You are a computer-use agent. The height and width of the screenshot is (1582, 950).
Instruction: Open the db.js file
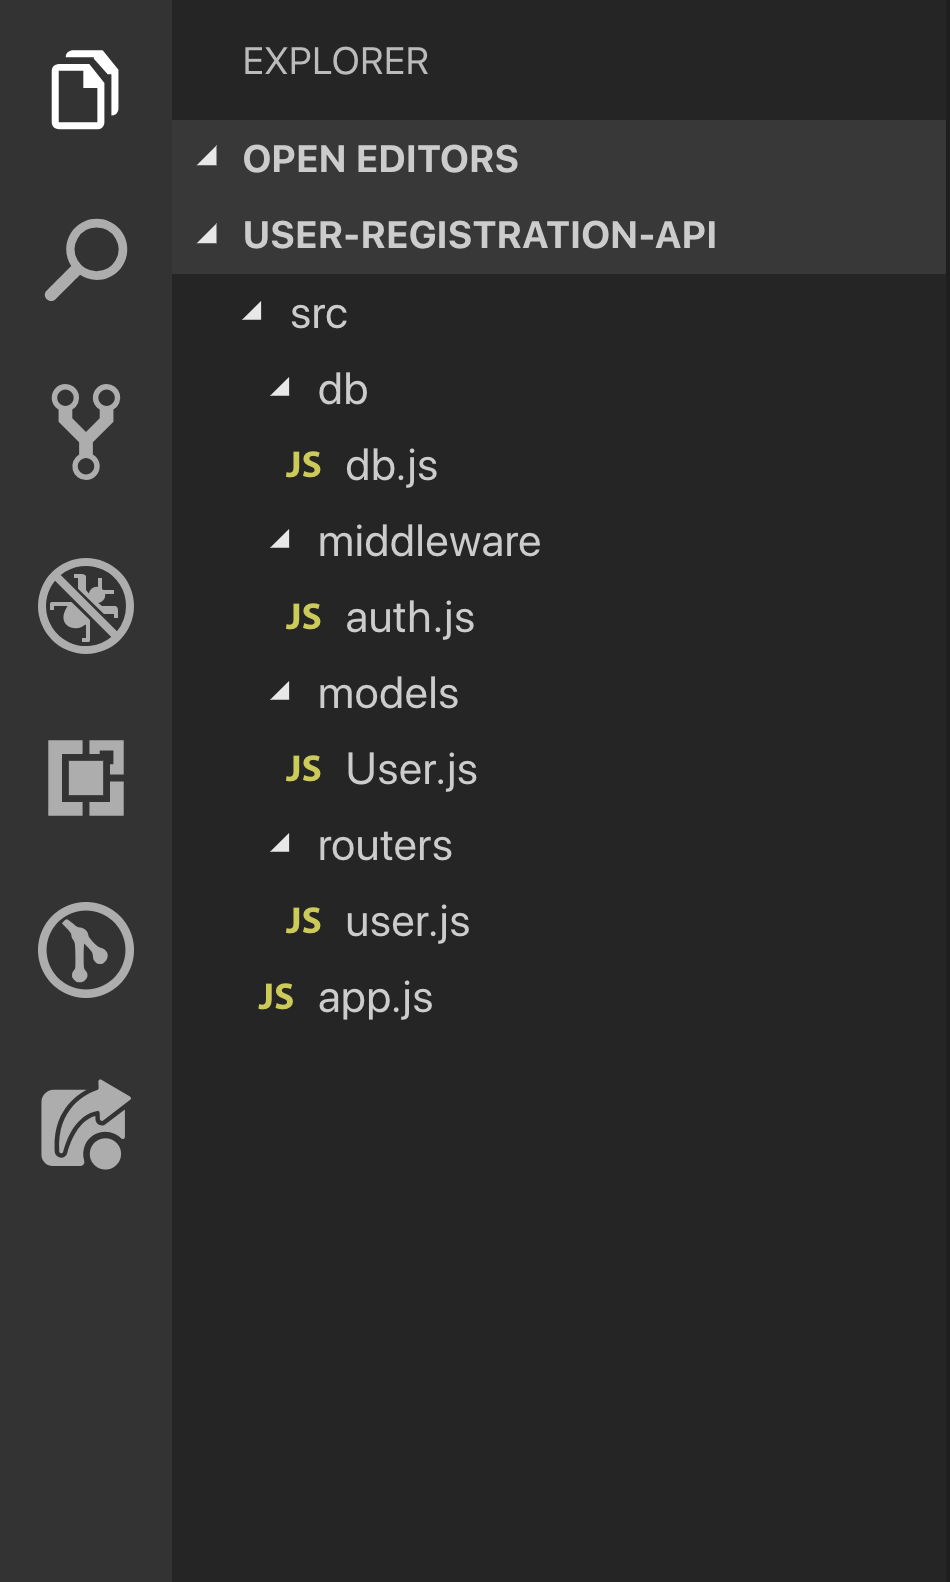(391, 466)
